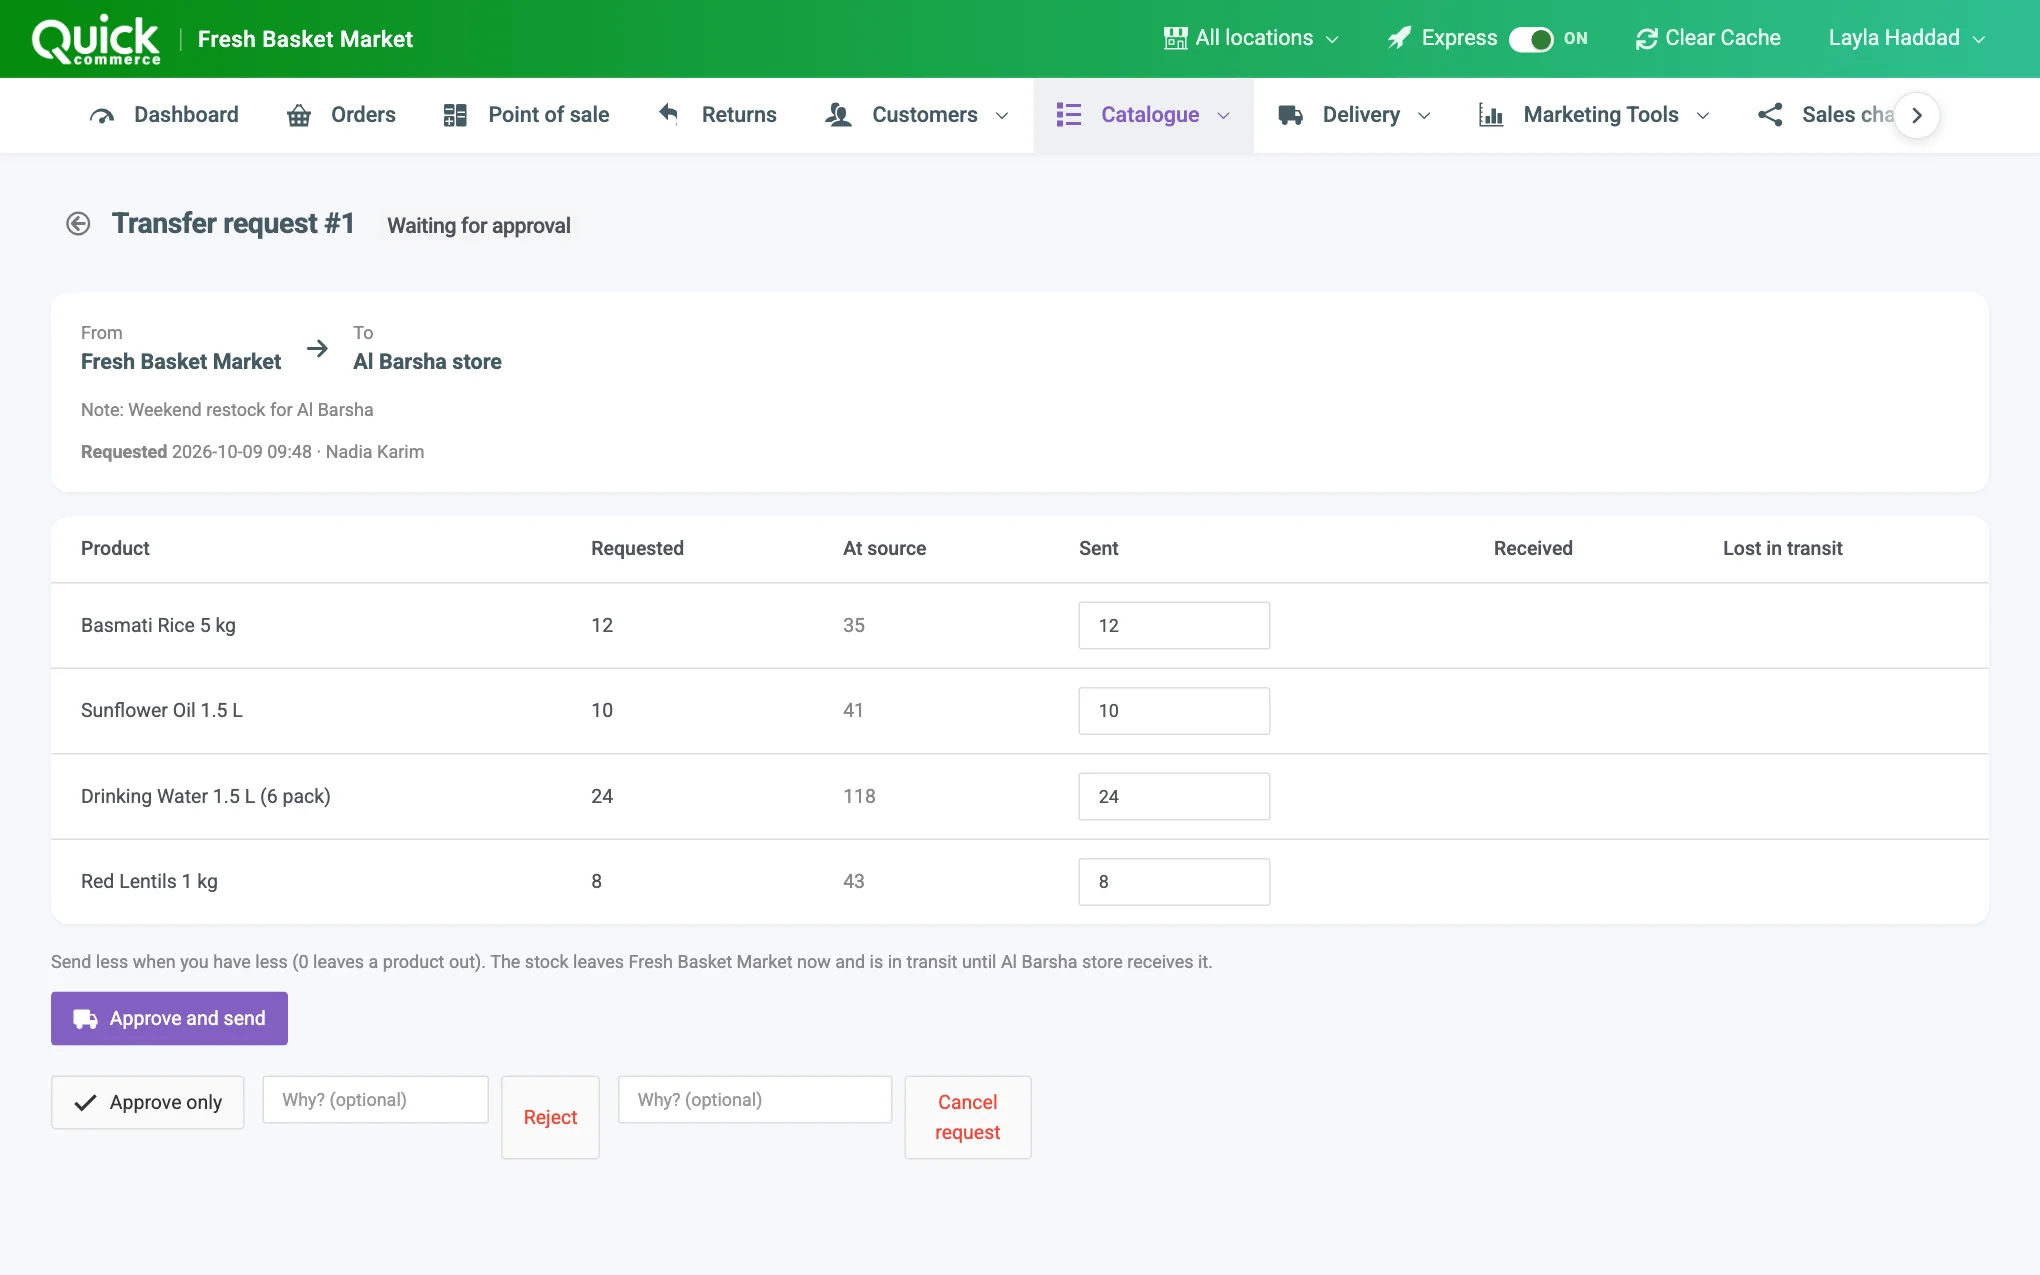
Task: Edit the Sent quantity for Sunflower Oil
Action: click(1174, 711)
